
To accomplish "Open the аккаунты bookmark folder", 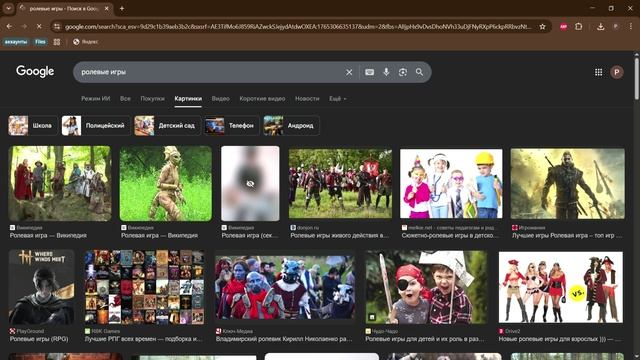I will (x=16, y=42).
